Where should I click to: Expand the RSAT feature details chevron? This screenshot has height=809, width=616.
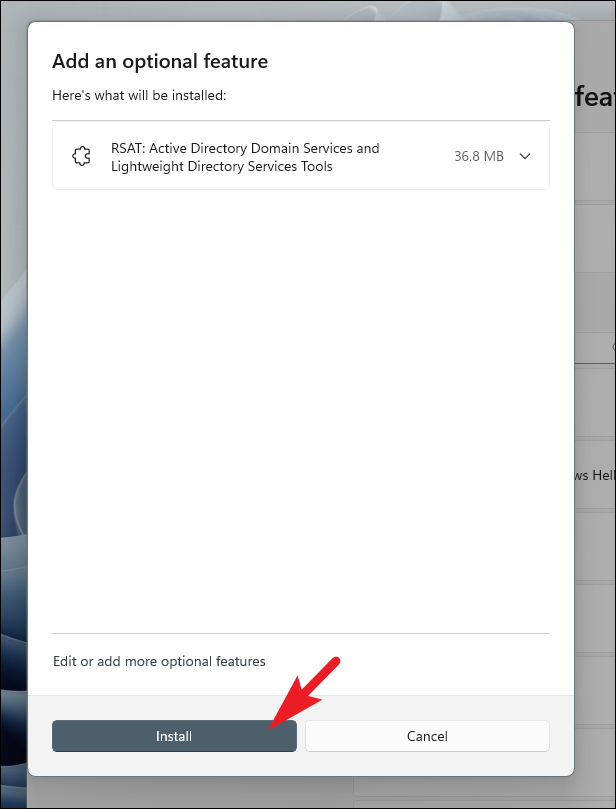(525, 156)
